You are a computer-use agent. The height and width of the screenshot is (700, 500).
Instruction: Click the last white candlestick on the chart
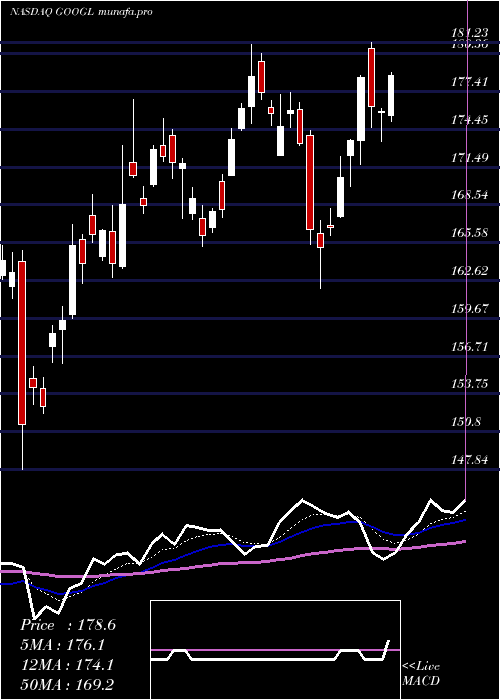click(391, 96)
